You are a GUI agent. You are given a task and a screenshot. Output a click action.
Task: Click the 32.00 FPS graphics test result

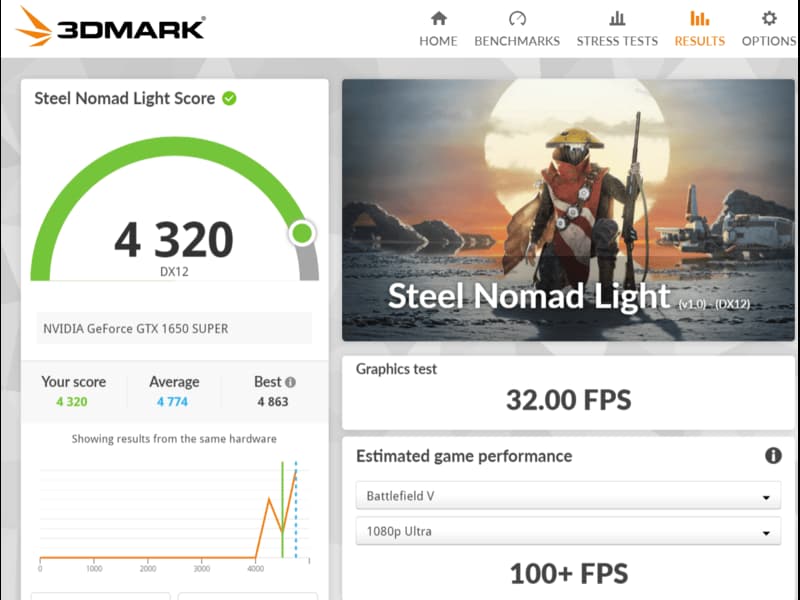pyautogui.click(x=568, y=399)
